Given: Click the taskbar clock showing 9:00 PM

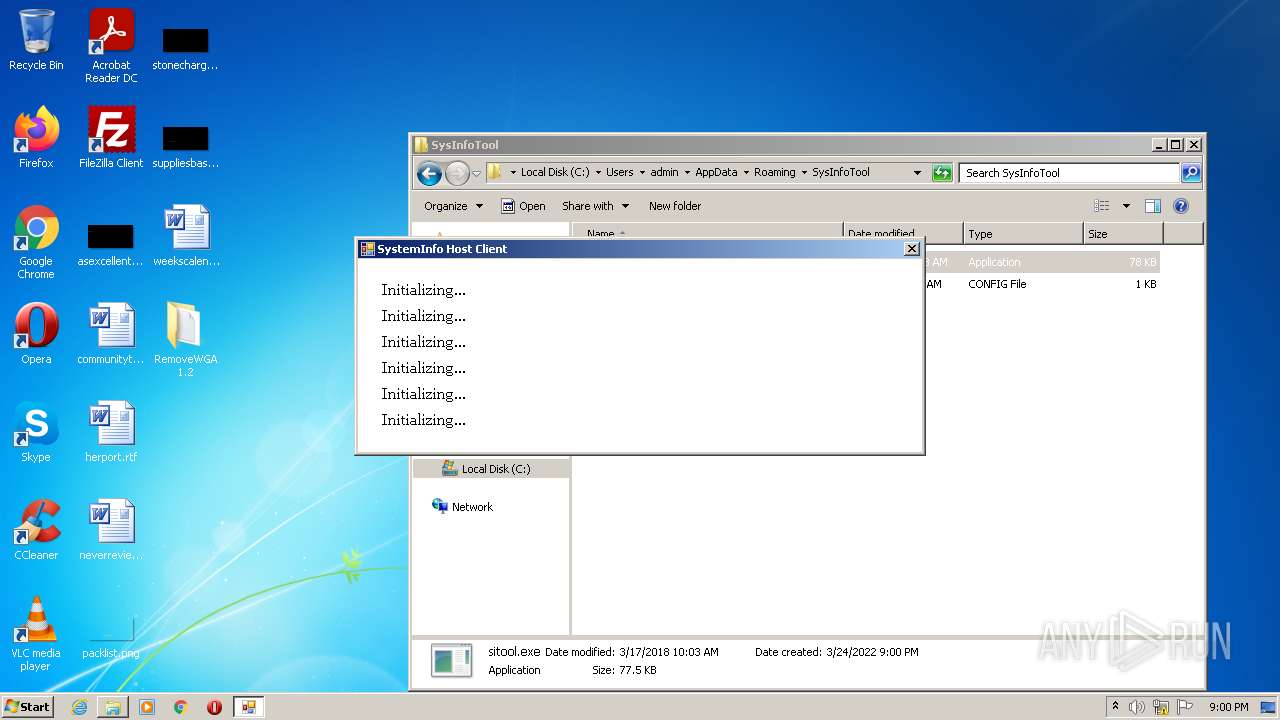Looking at the screenshot, I should click(x=1228, y=707).
